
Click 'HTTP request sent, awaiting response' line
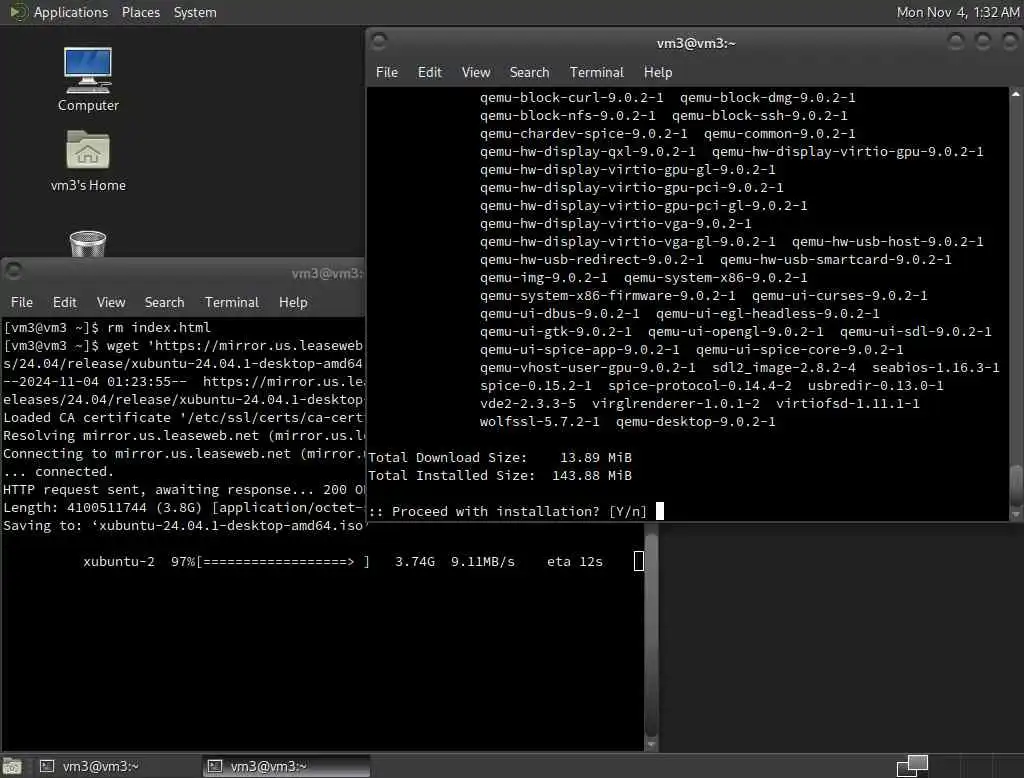click(183, 489)
